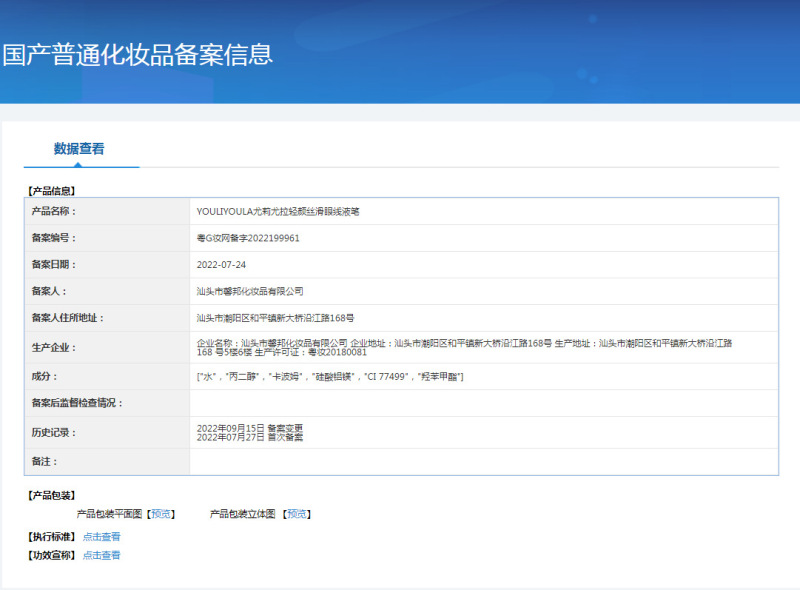Click the 成分 label
800x590 pixels.
point(44,377)
